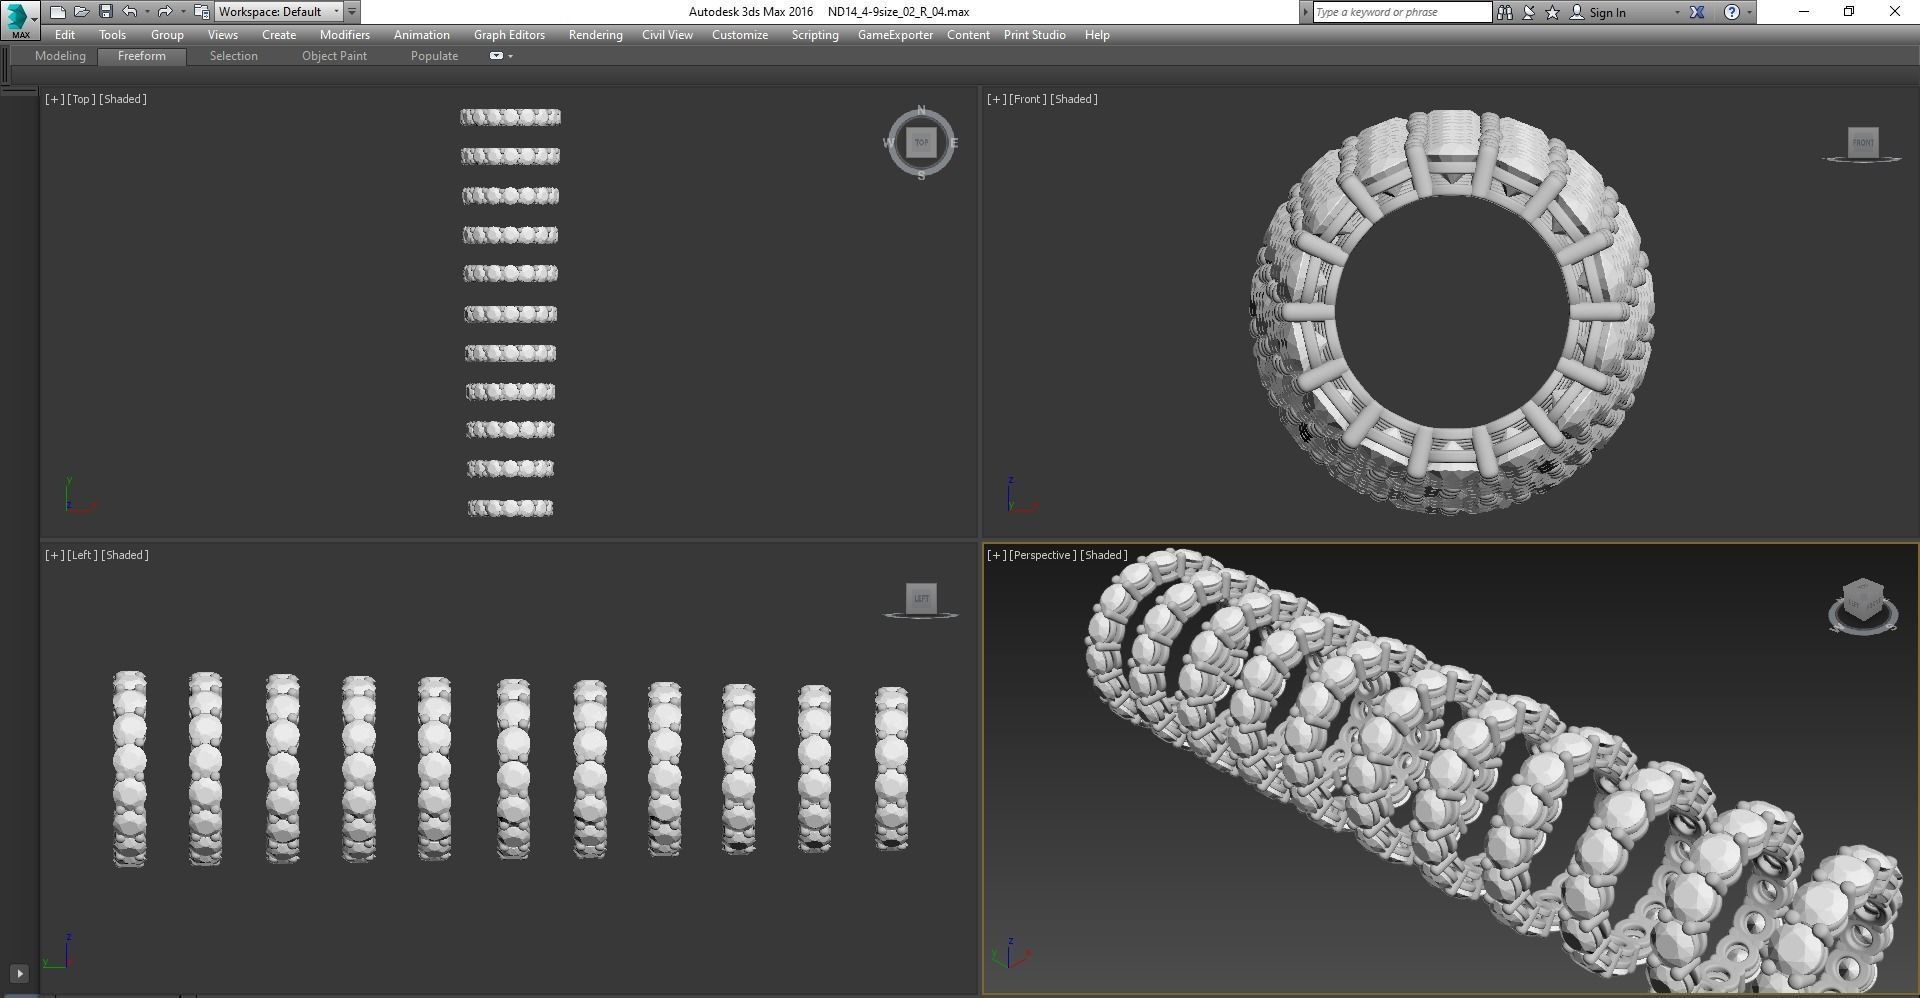Redo action with the redo arrow
1920x998 pixels.
(165, 12)
